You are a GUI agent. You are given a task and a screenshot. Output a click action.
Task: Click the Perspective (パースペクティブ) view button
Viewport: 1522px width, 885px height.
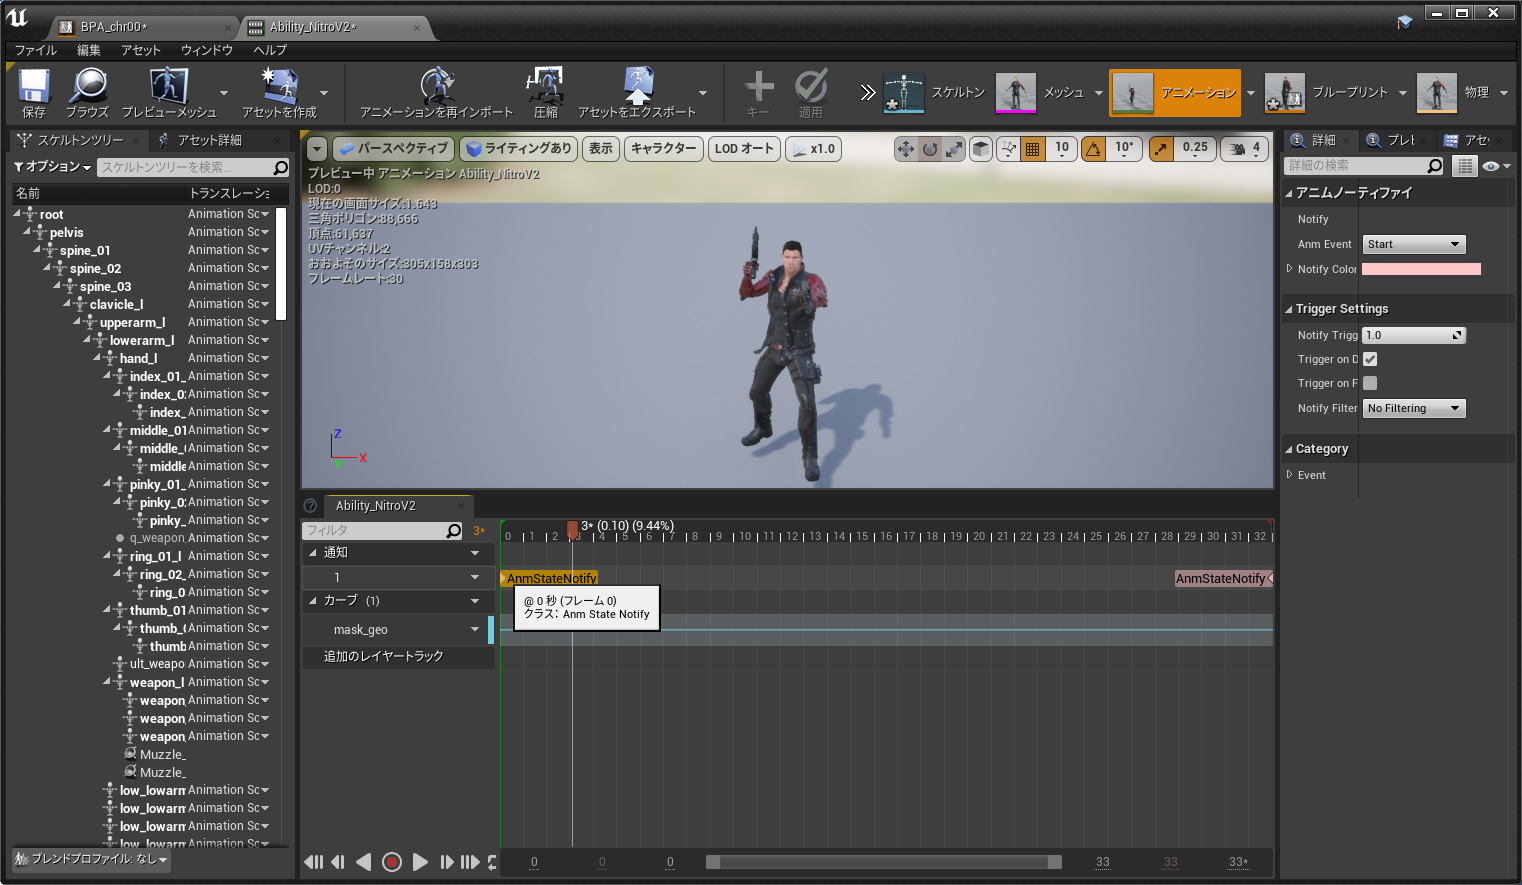tap(393, 149)
